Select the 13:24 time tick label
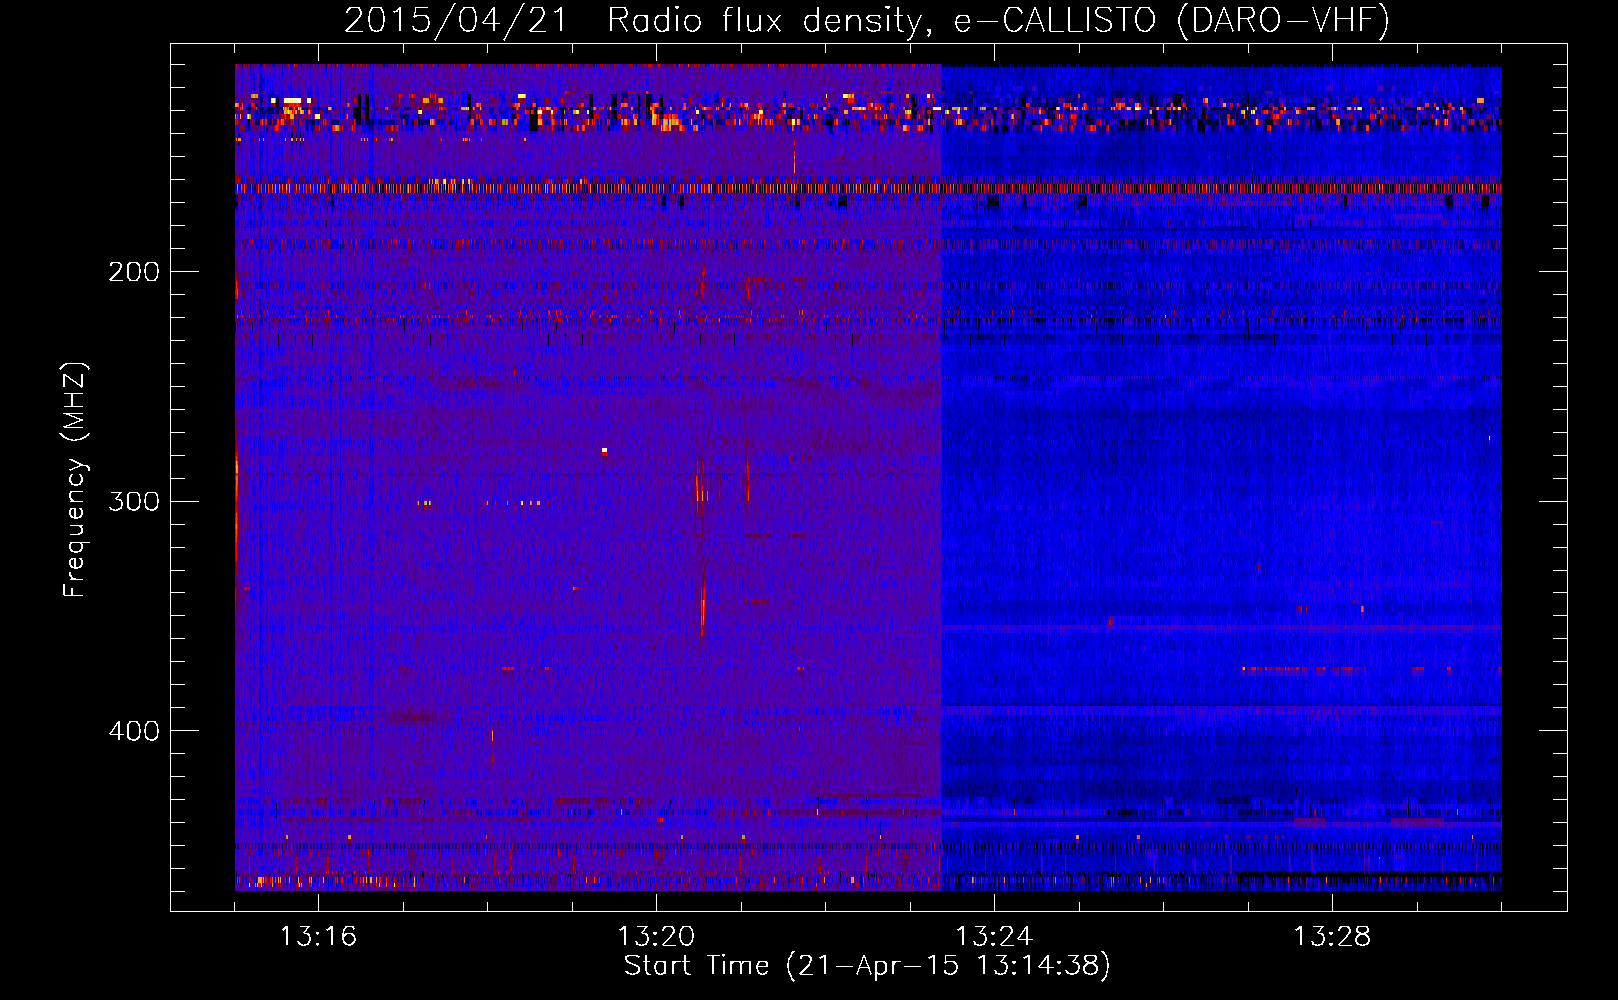 click(x=994, y=936)
